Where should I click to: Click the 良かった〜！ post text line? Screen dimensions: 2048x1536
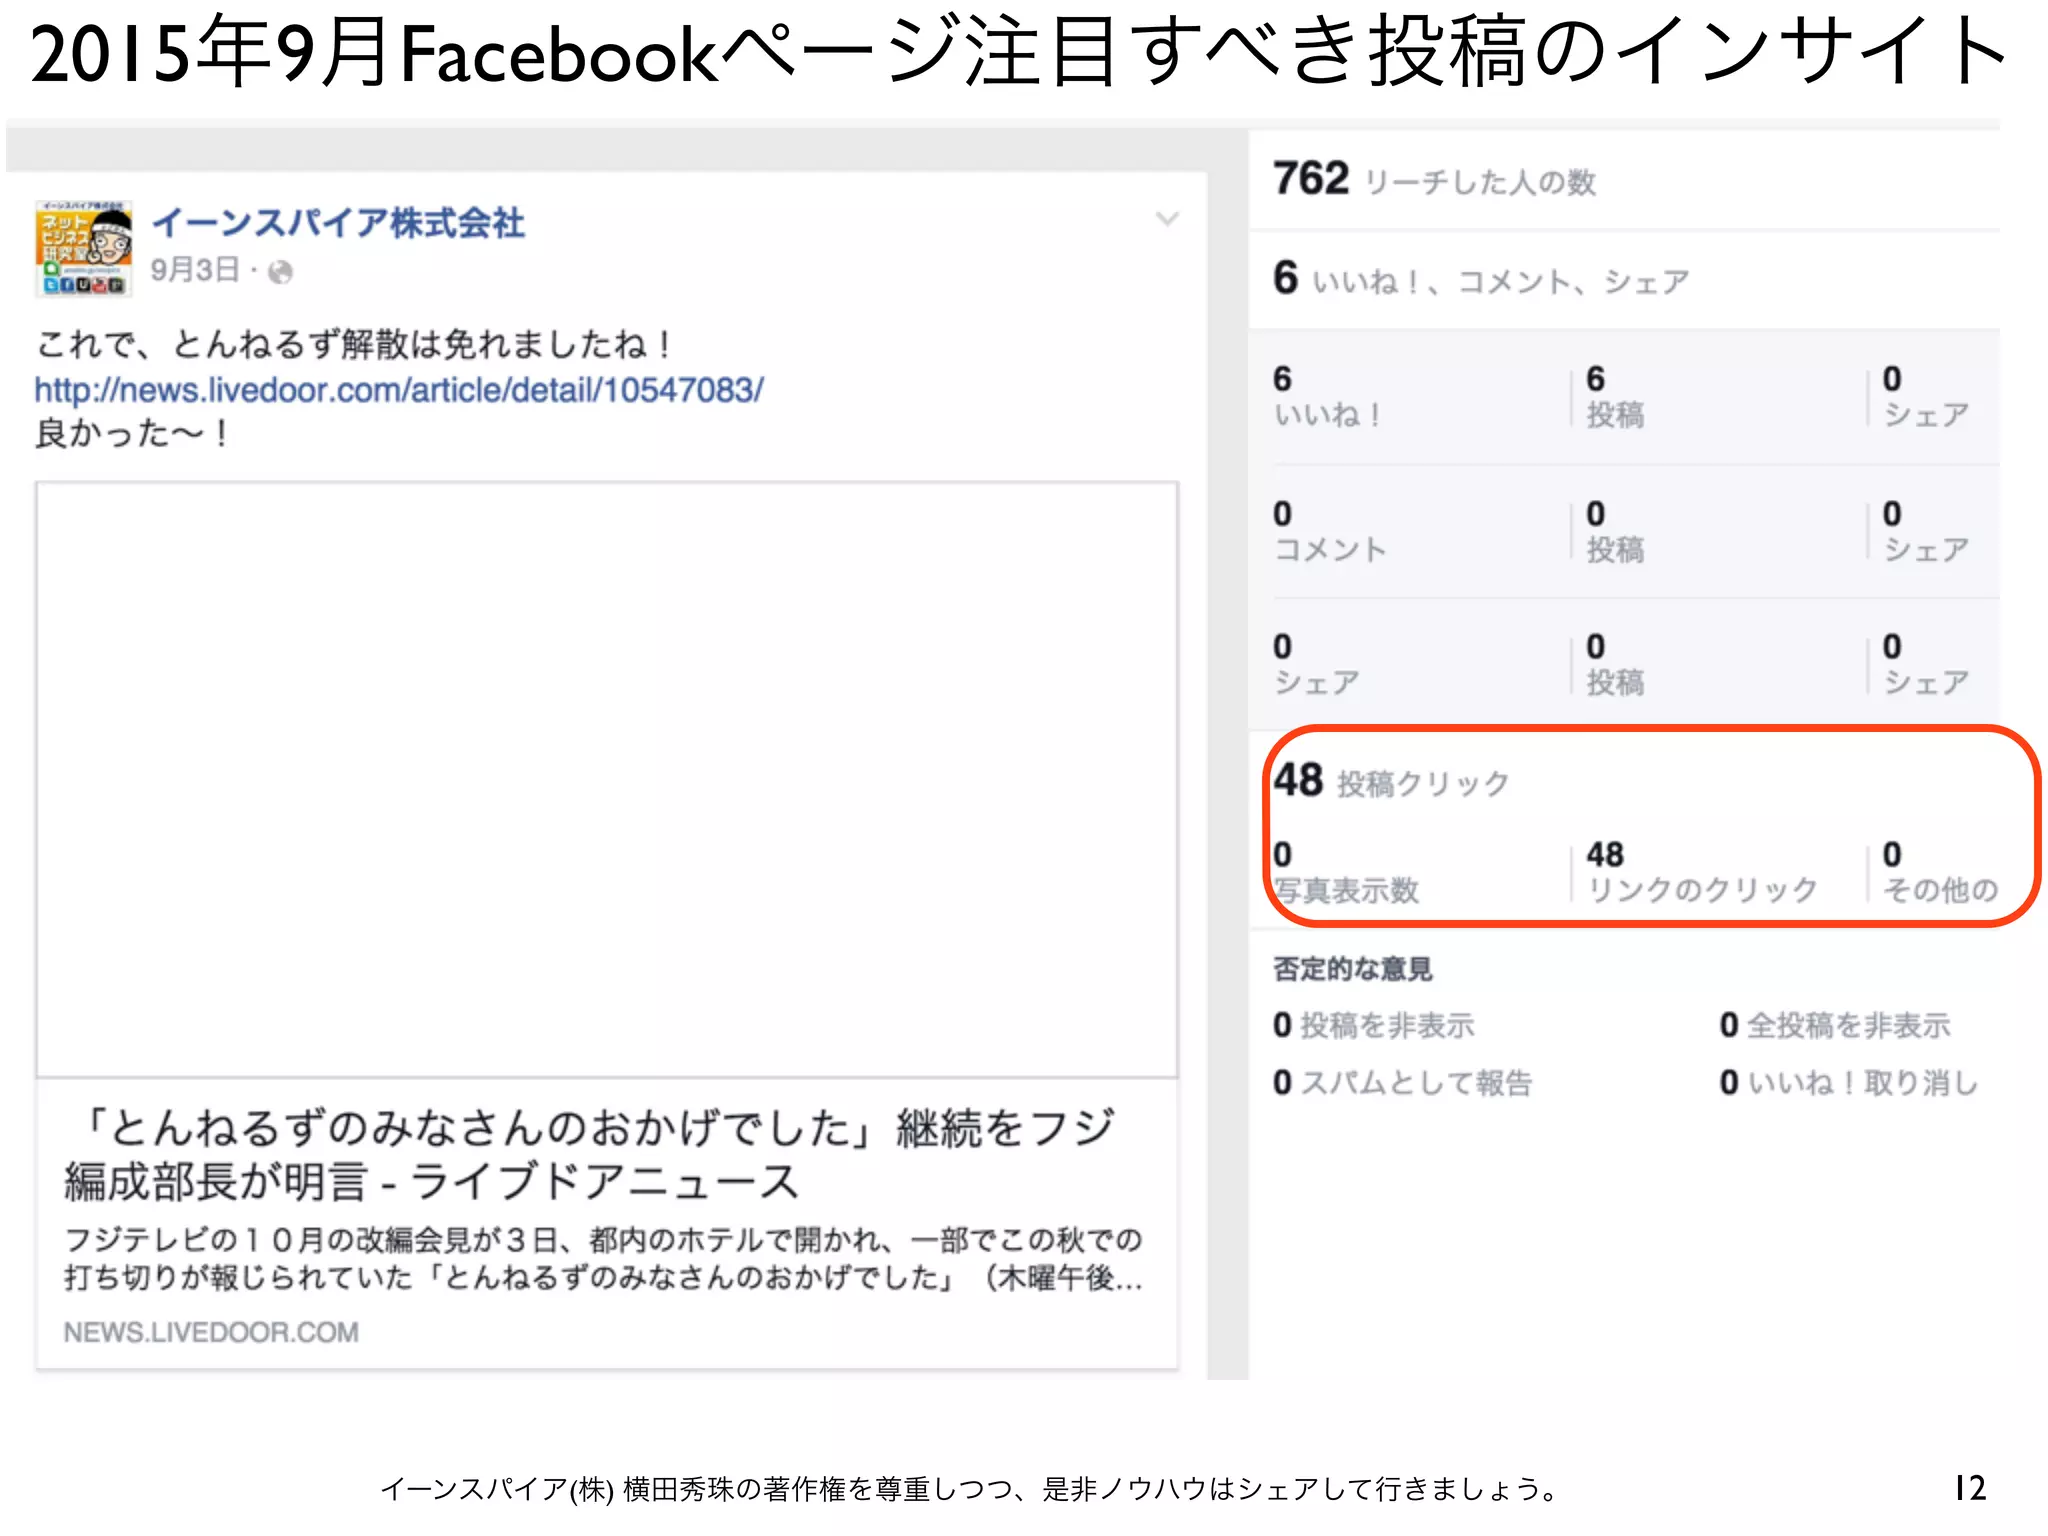134,433
